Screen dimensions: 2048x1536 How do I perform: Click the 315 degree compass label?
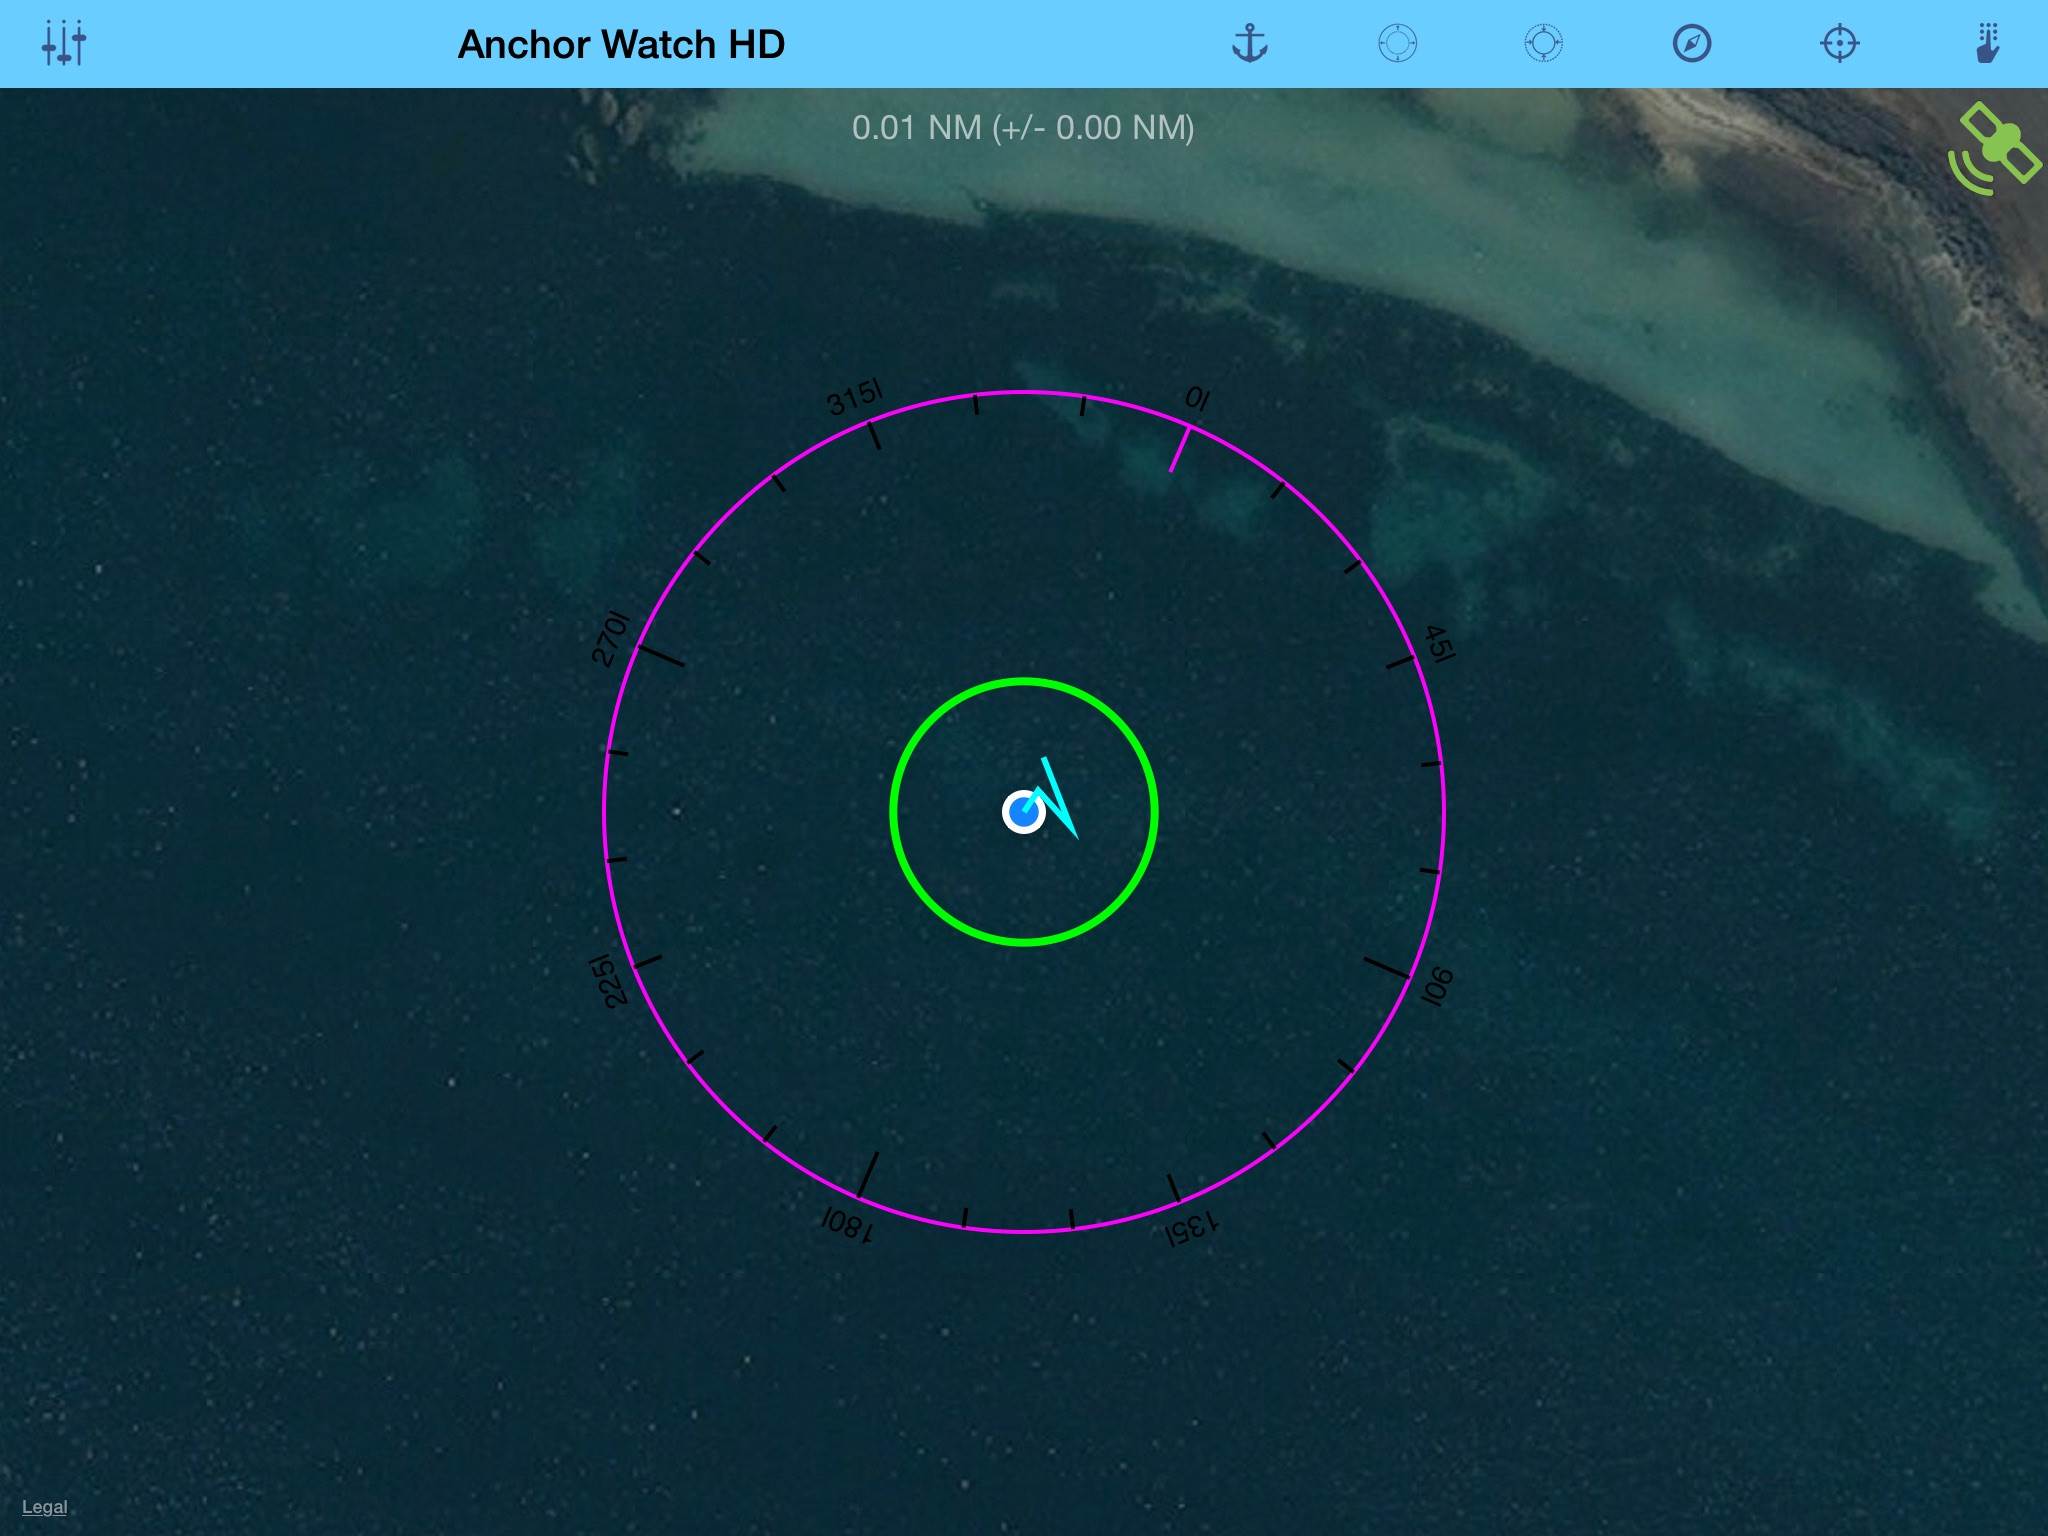click(853, 398)
